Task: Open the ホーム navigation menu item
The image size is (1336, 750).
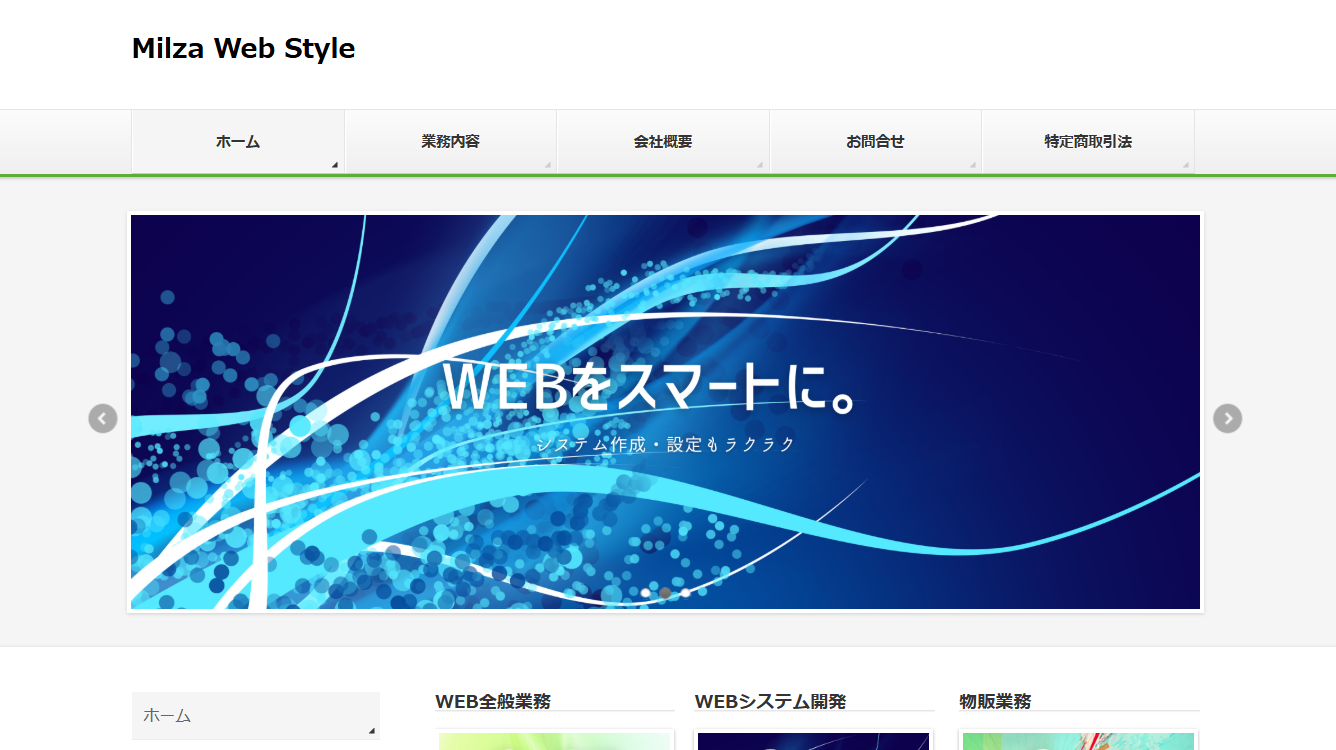Action: coord(238,142)
